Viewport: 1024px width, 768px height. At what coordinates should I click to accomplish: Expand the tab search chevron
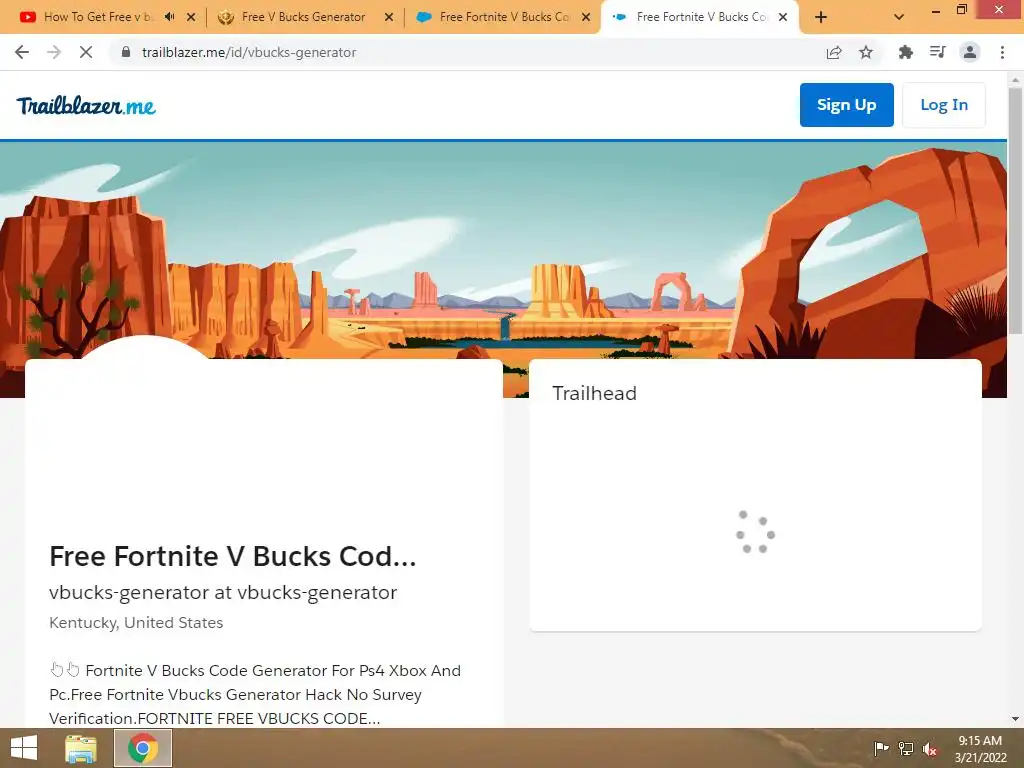(899, 17)
